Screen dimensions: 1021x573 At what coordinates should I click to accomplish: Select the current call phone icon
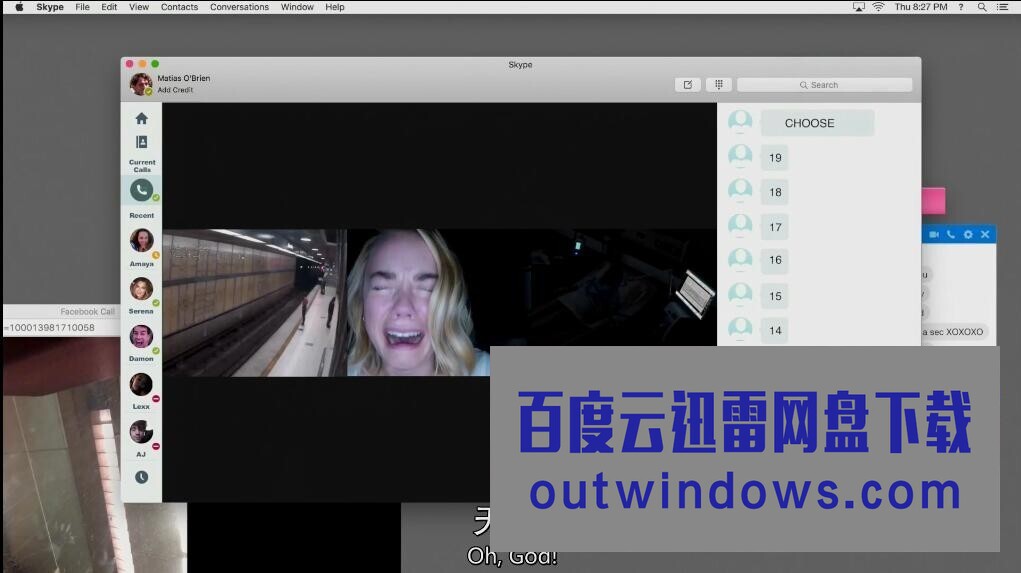coord(141,190)
